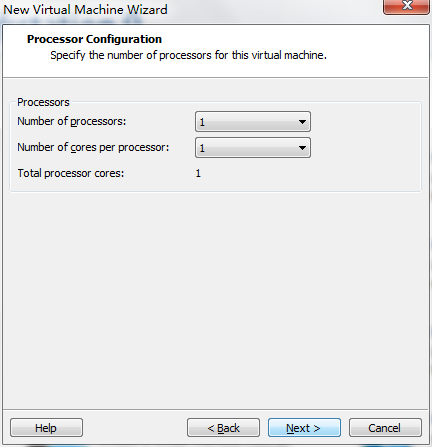Click the total processor cores value

pos(198,173)
